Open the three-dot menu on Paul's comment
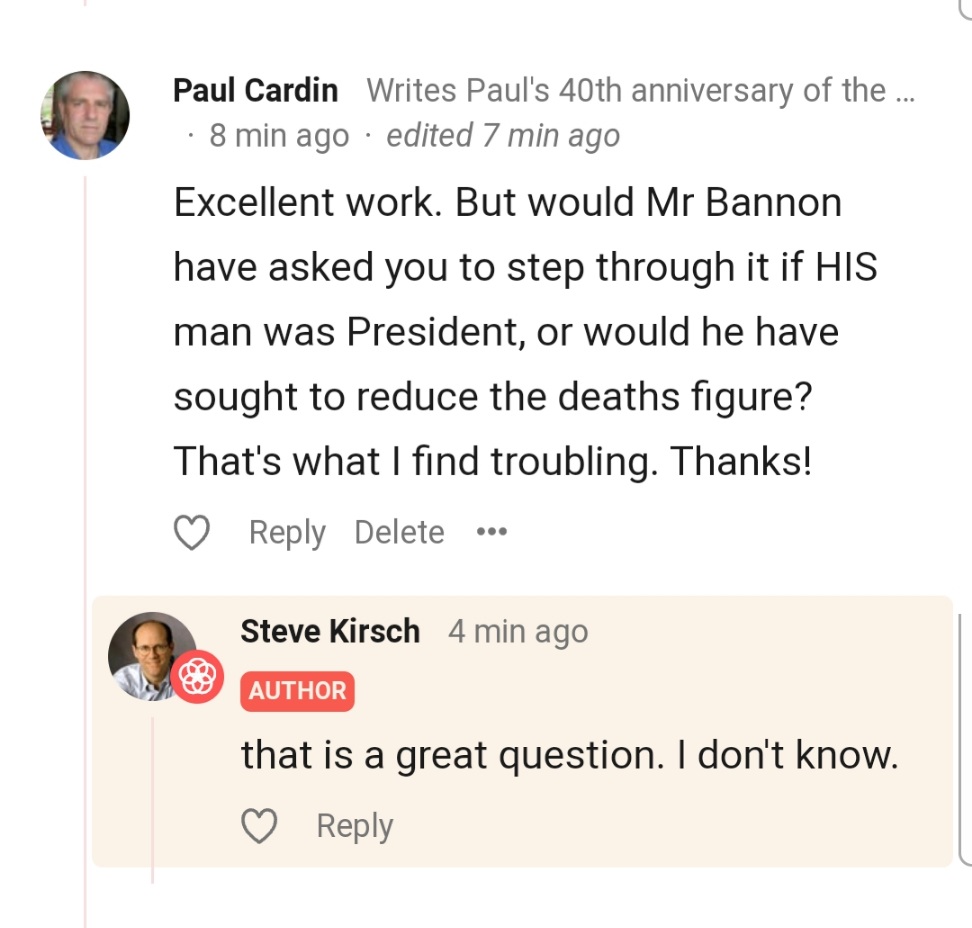 pos(491,532)
